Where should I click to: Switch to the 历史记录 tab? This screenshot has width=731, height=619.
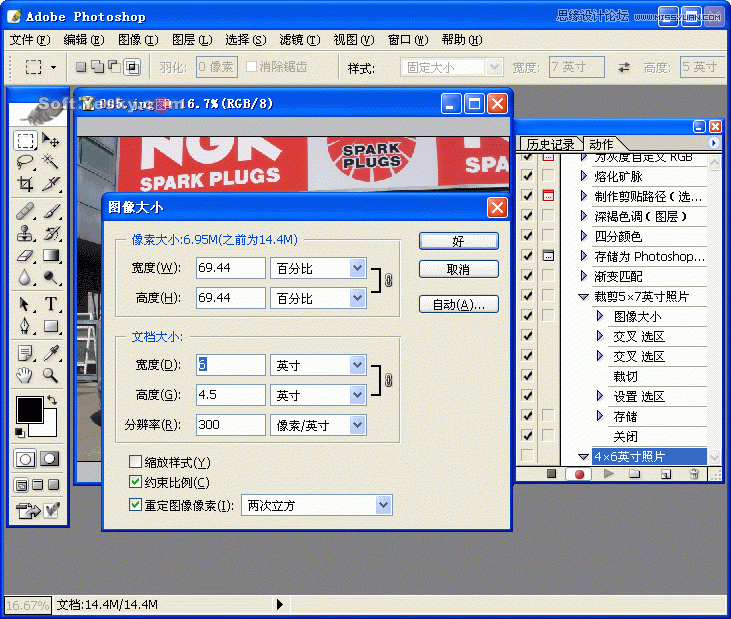click(x=551, y=144)
